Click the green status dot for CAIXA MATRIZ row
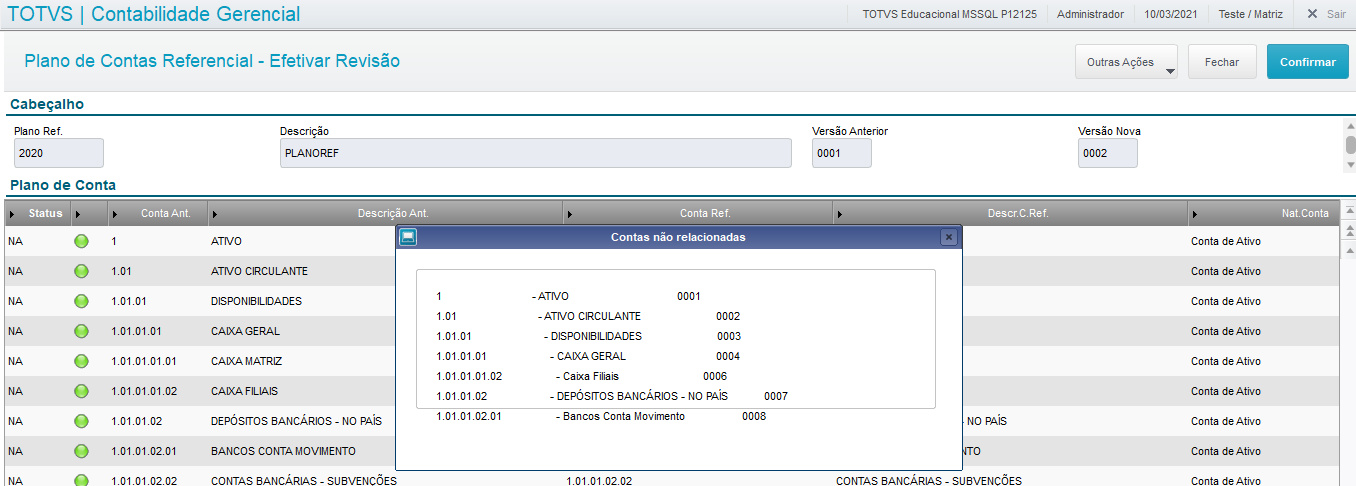The width and height of the screenshot is (1356, 486). point(81,361)
